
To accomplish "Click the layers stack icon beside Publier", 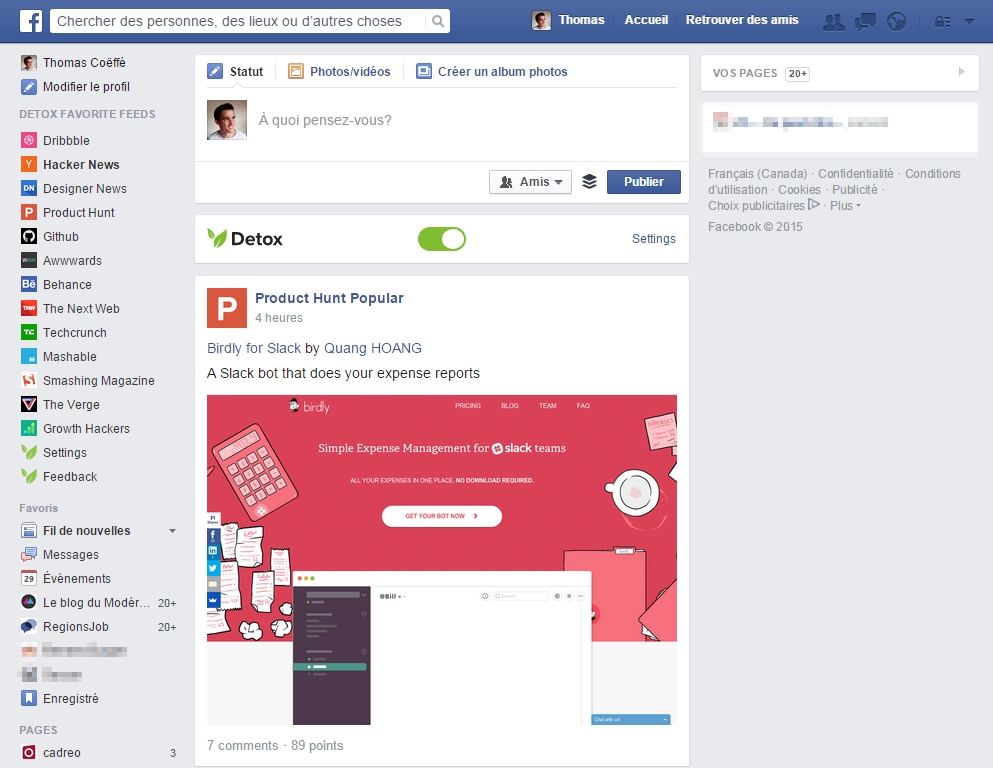I will click(590, 182).
